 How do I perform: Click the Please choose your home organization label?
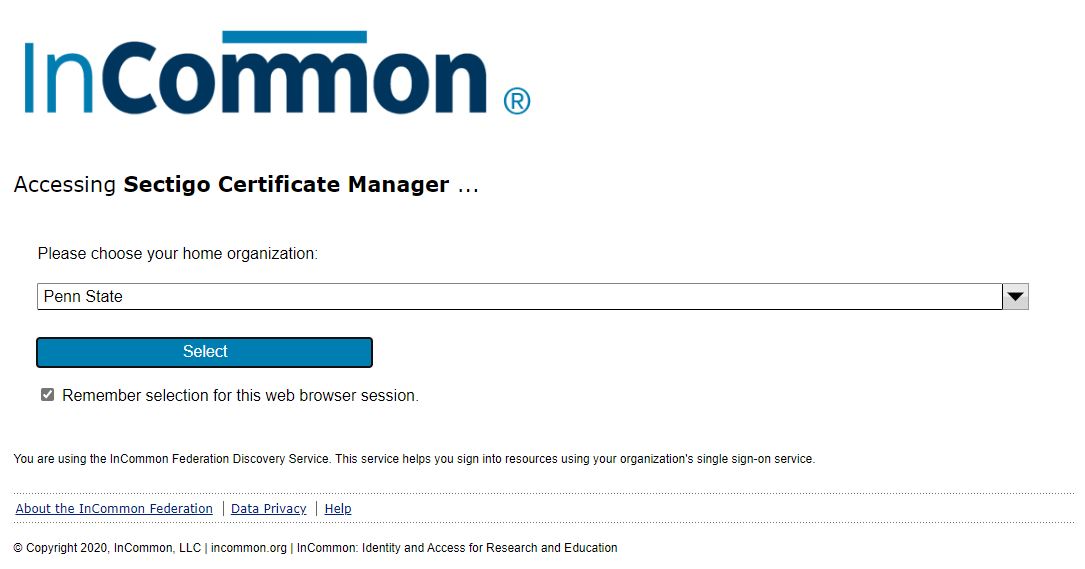178,253
